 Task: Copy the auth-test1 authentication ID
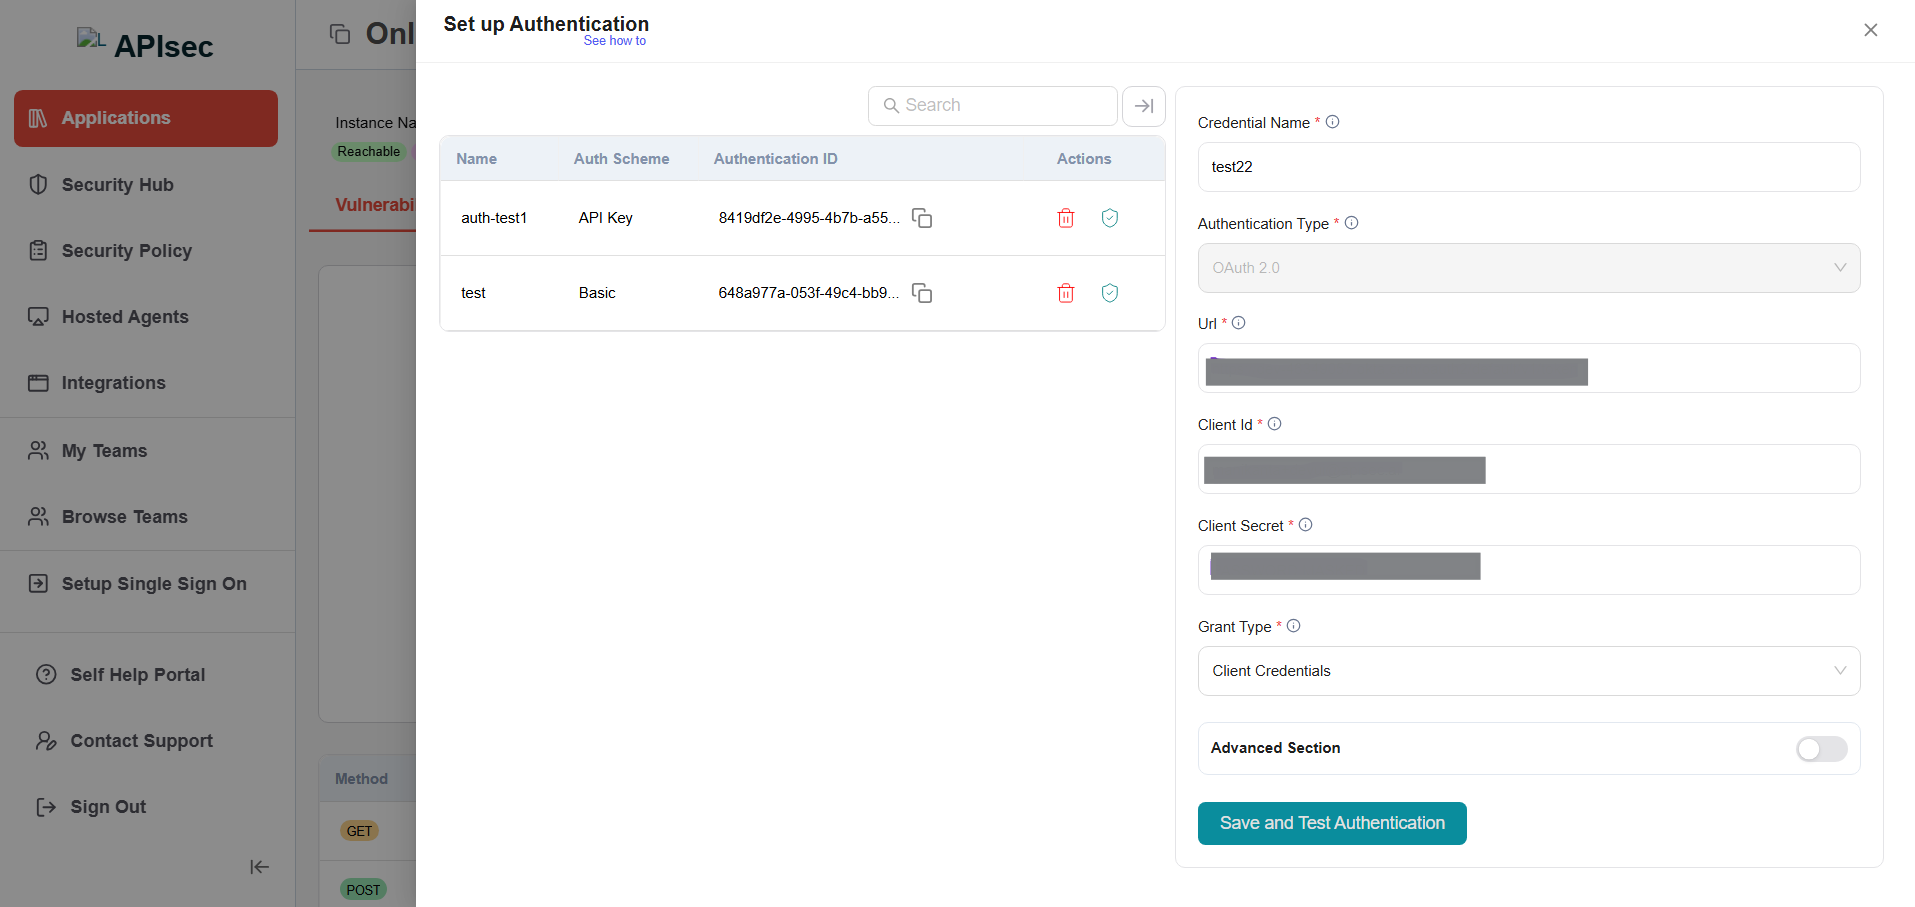(921, 218)
